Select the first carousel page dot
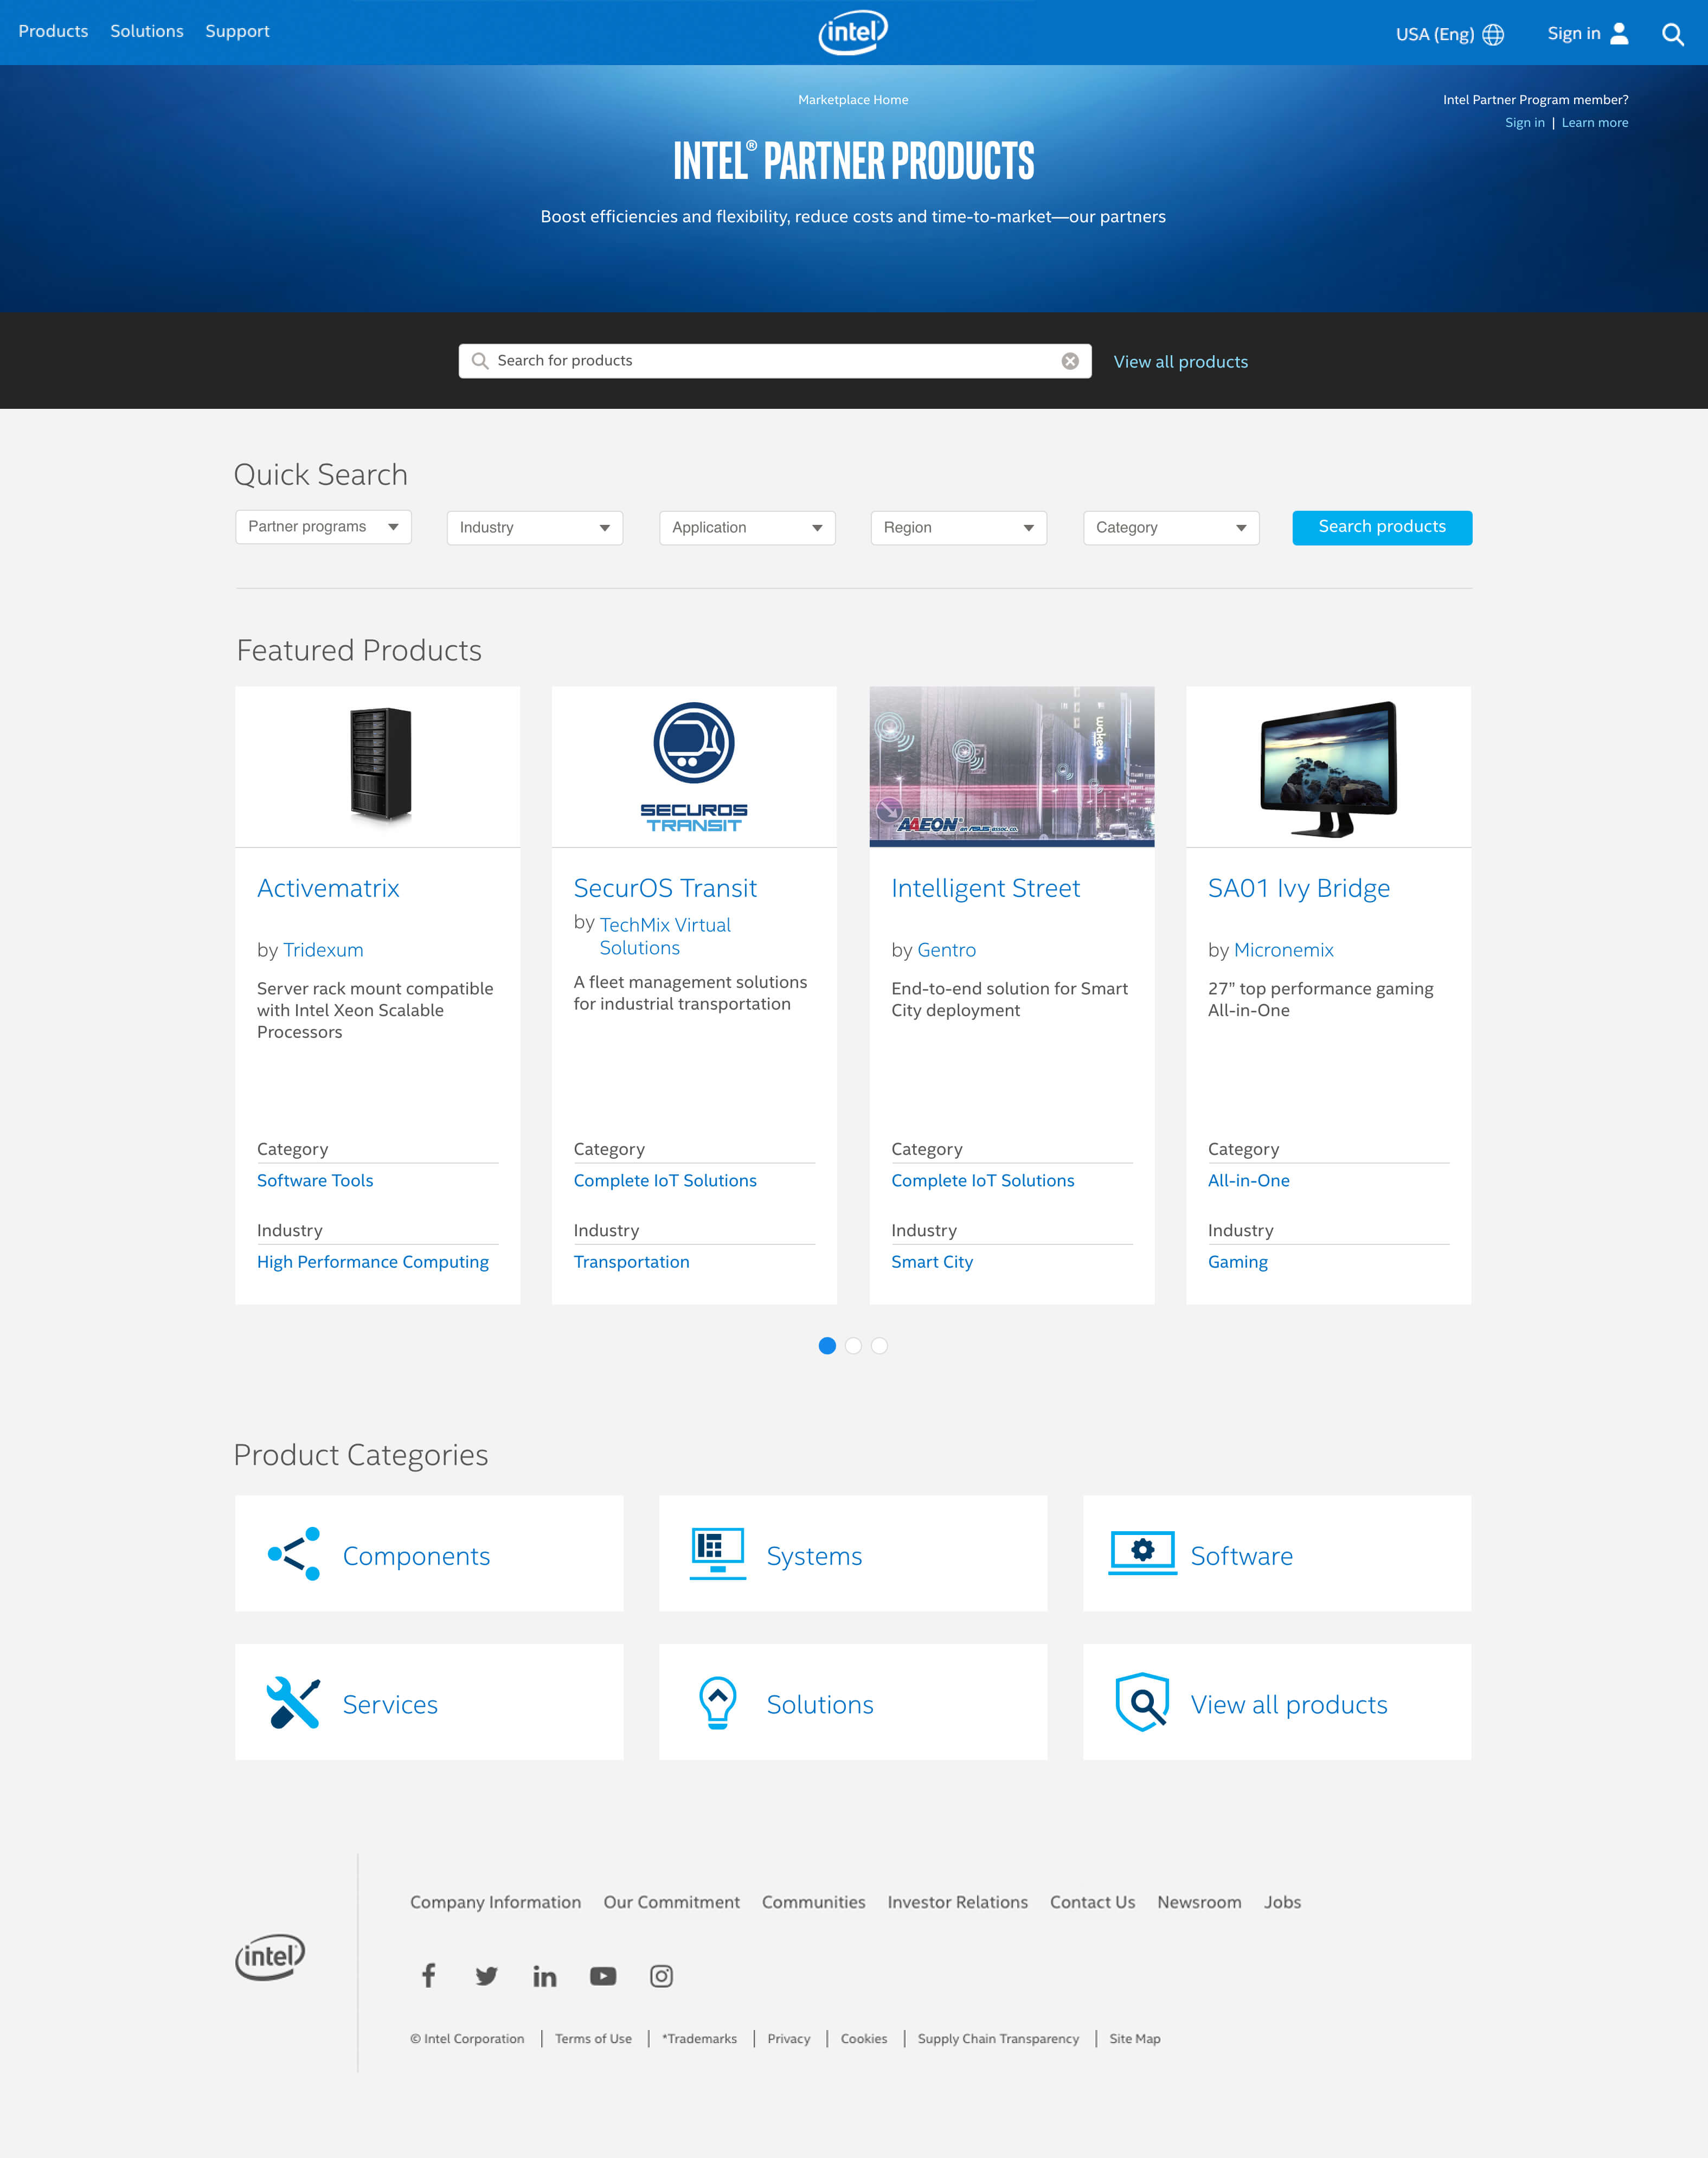This screenshot has width=1708, height=2158. tap(827, 1346)
